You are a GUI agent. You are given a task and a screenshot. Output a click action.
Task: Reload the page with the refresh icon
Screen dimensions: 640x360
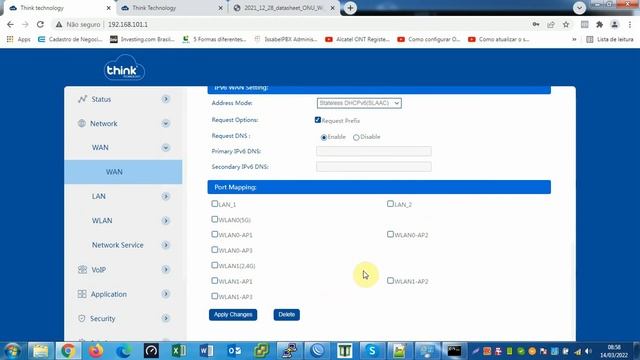pos(40,24)
